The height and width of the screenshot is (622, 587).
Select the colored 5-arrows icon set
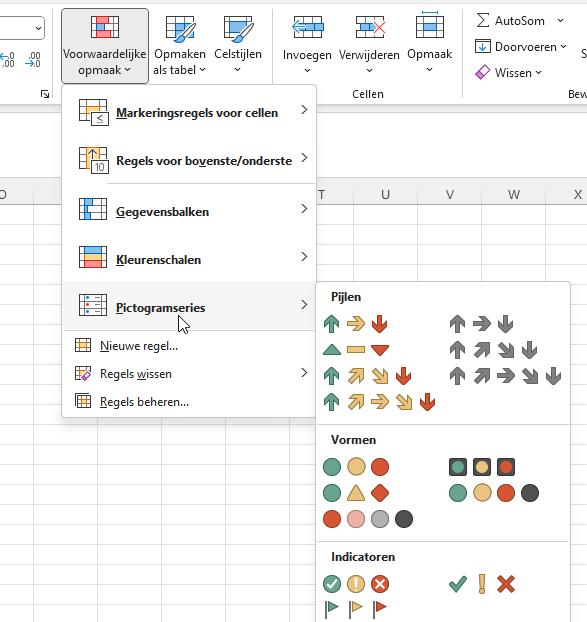pyautogui.click(x=380, y=402)
